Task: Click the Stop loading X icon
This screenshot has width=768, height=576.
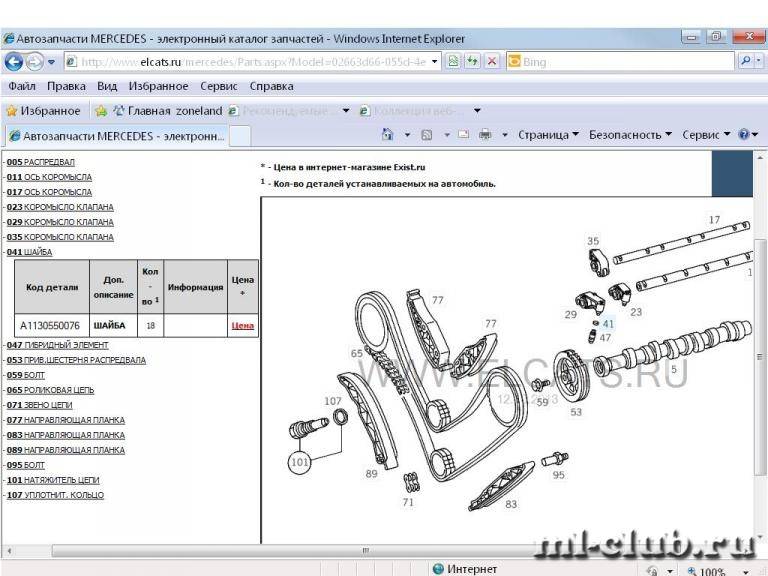Action: click(x=491, y=61)
